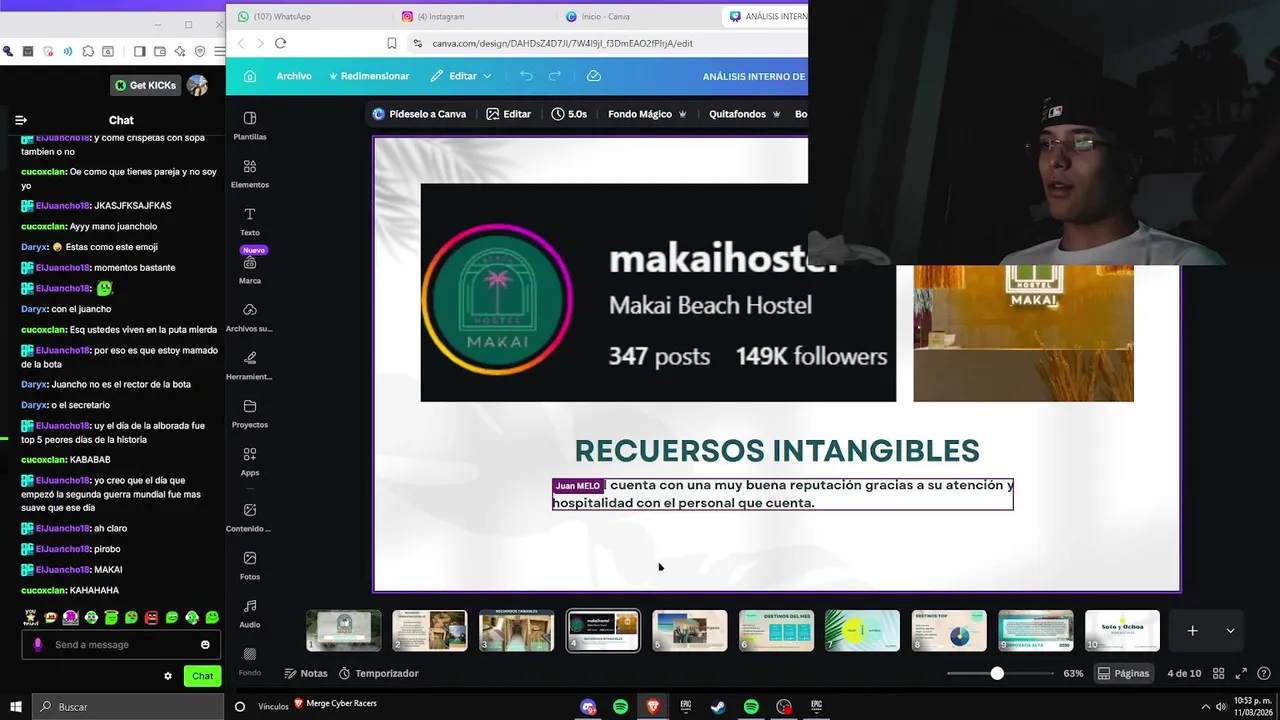This screenshot has width=1280, height=720.
Task: Send message with green Chat button
Action: (203, 676)
